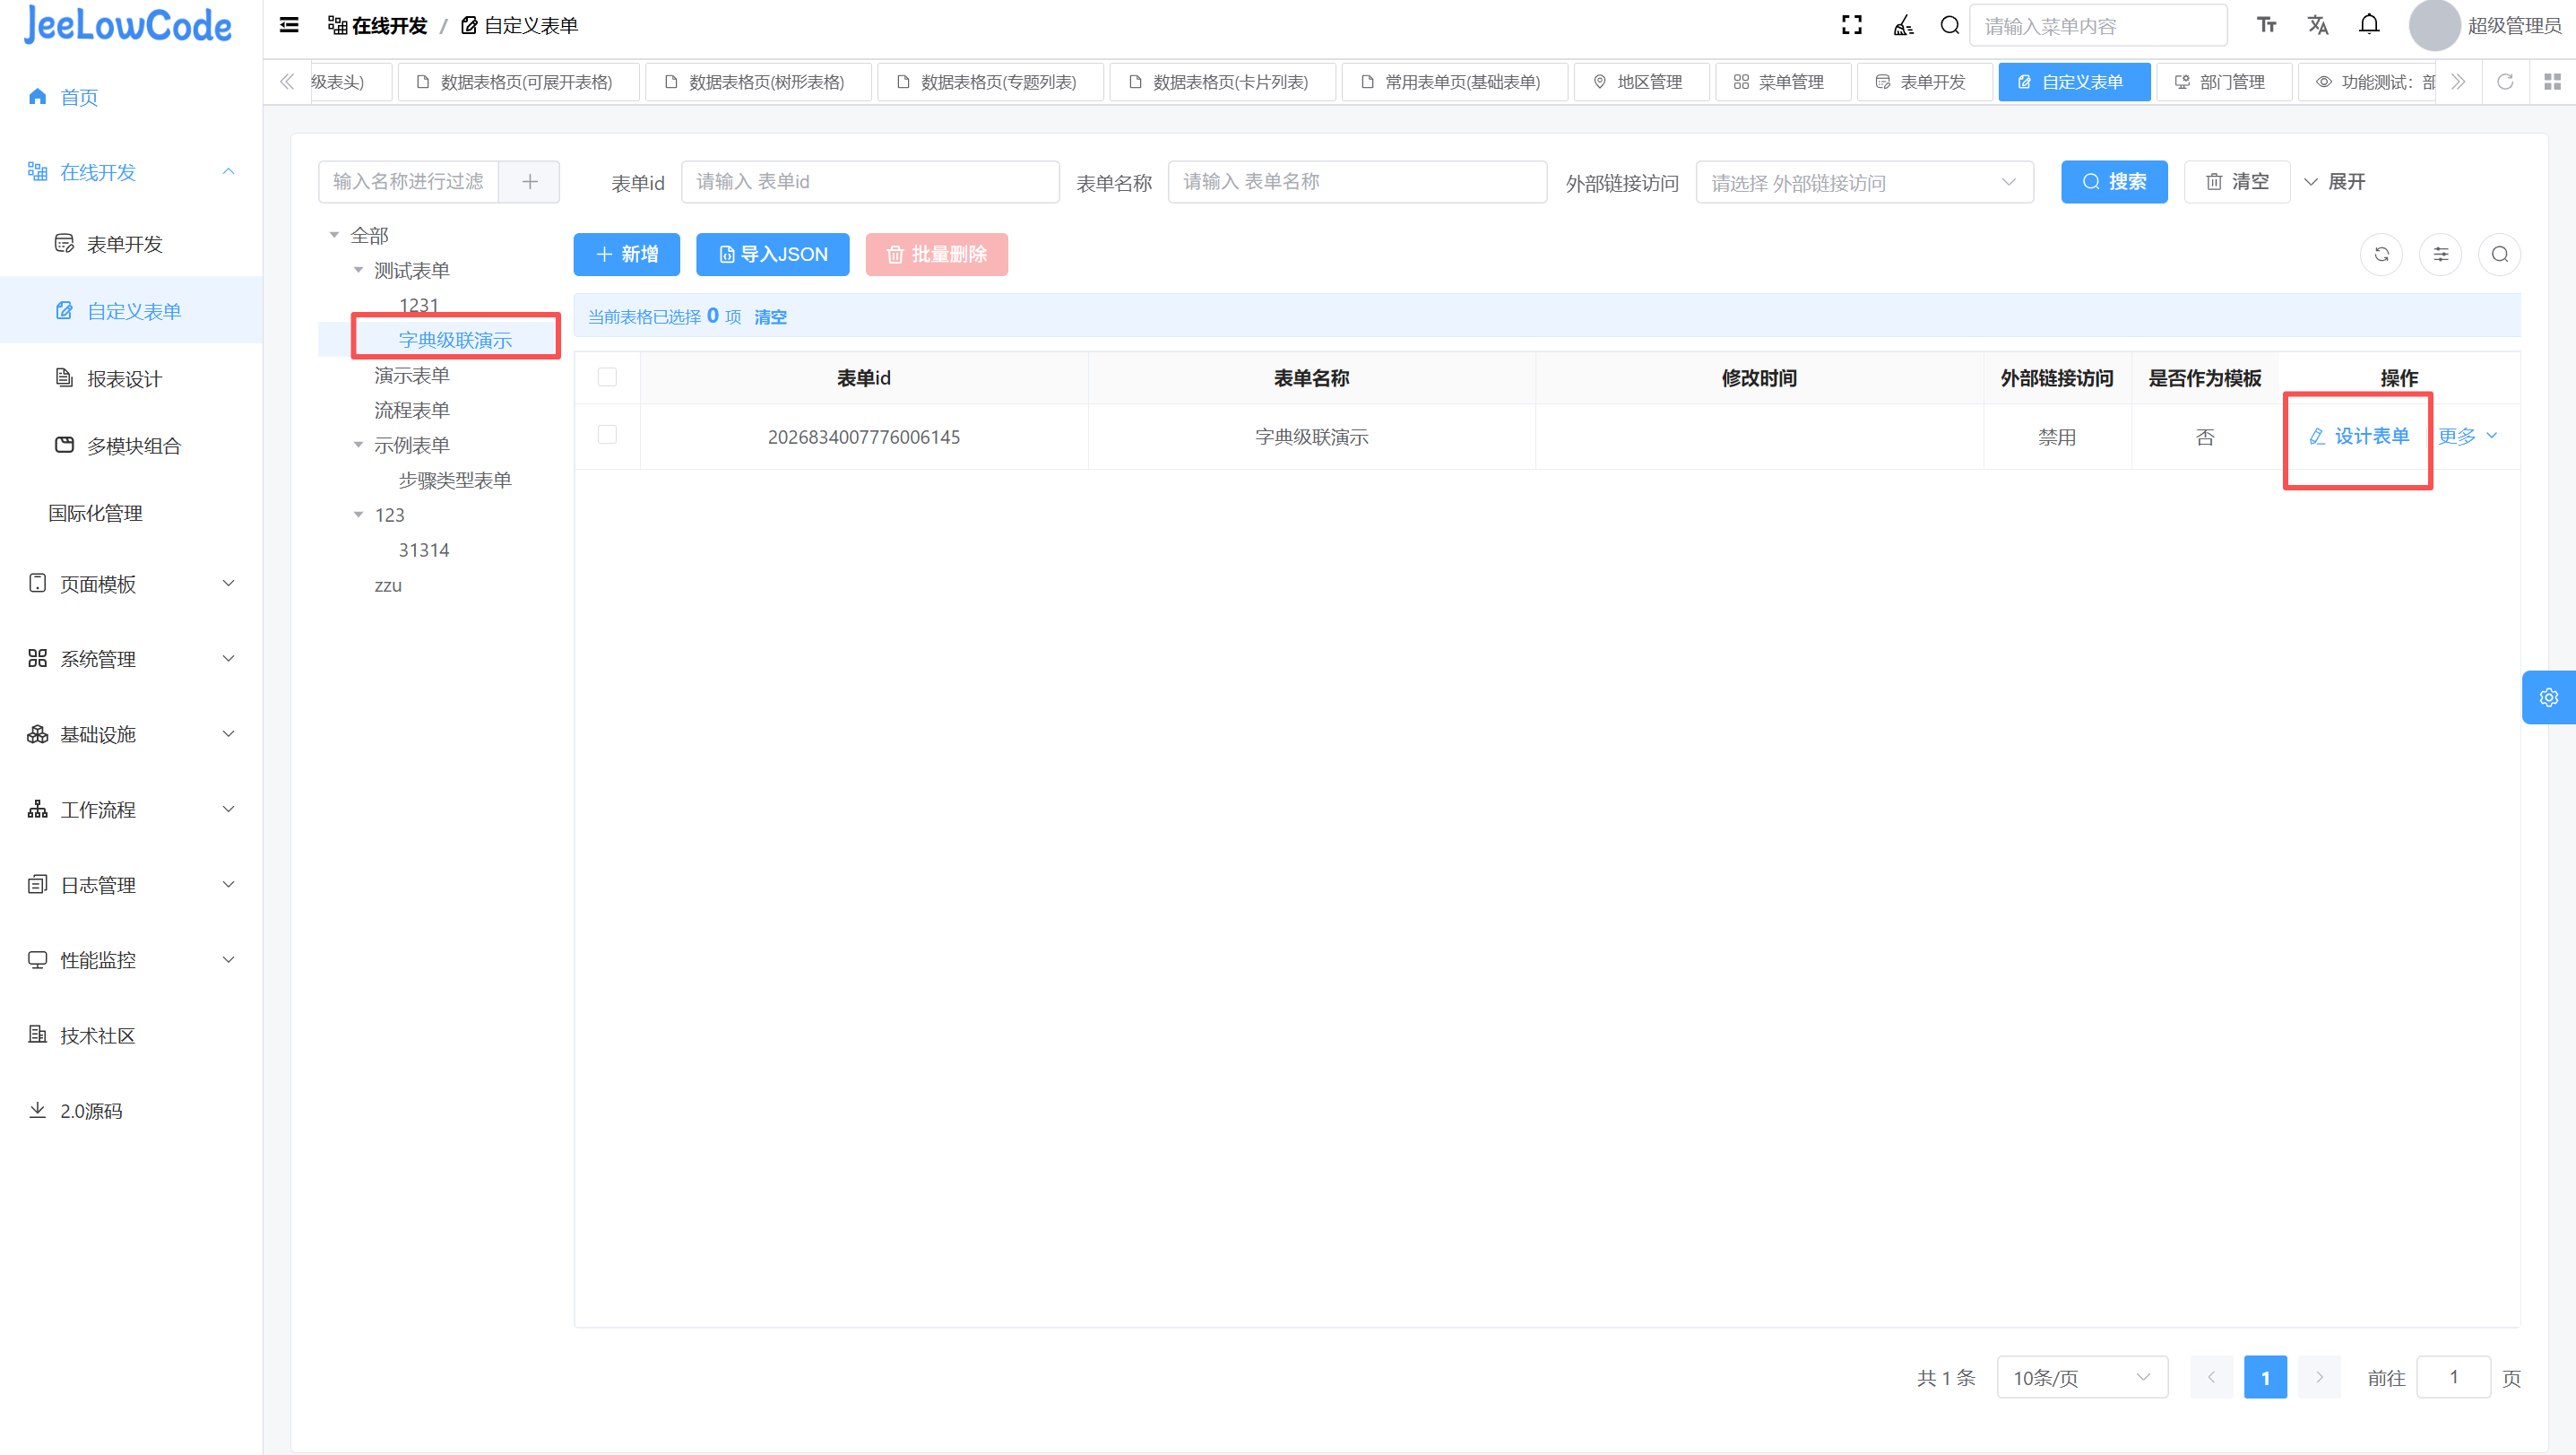Open the 外部链接访问 dropdown
This screenshot has height=1455, width=2576.
pos(1864,183)
